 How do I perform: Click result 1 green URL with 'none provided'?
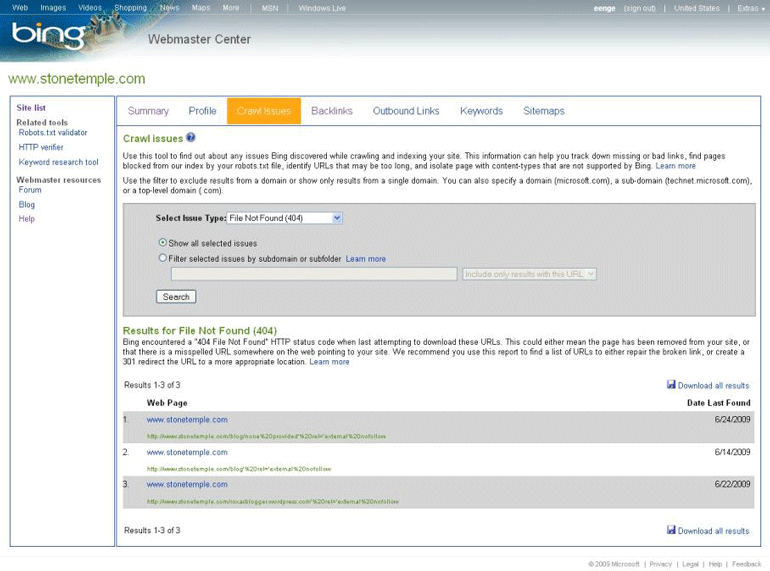click(x=266, y=436)
